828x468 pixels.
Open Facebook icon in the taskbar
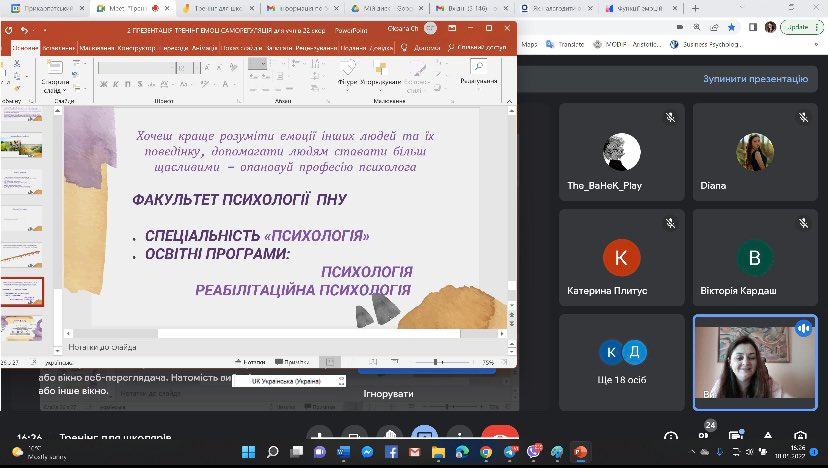[391, 453]
